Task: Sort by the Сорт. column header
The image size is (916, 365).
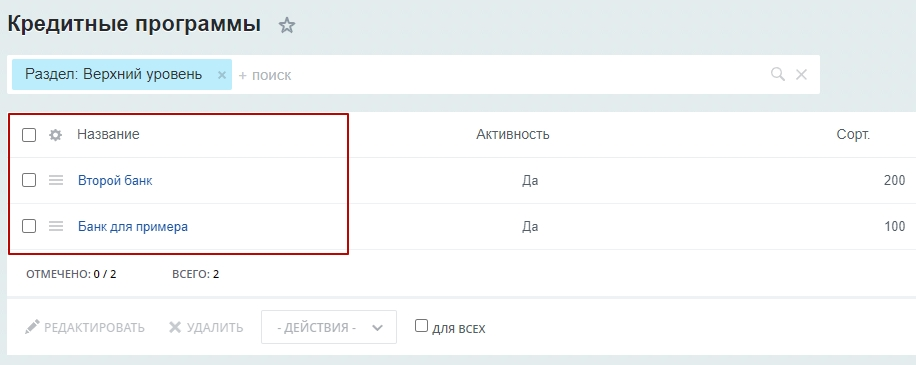Action: (853, 134)
